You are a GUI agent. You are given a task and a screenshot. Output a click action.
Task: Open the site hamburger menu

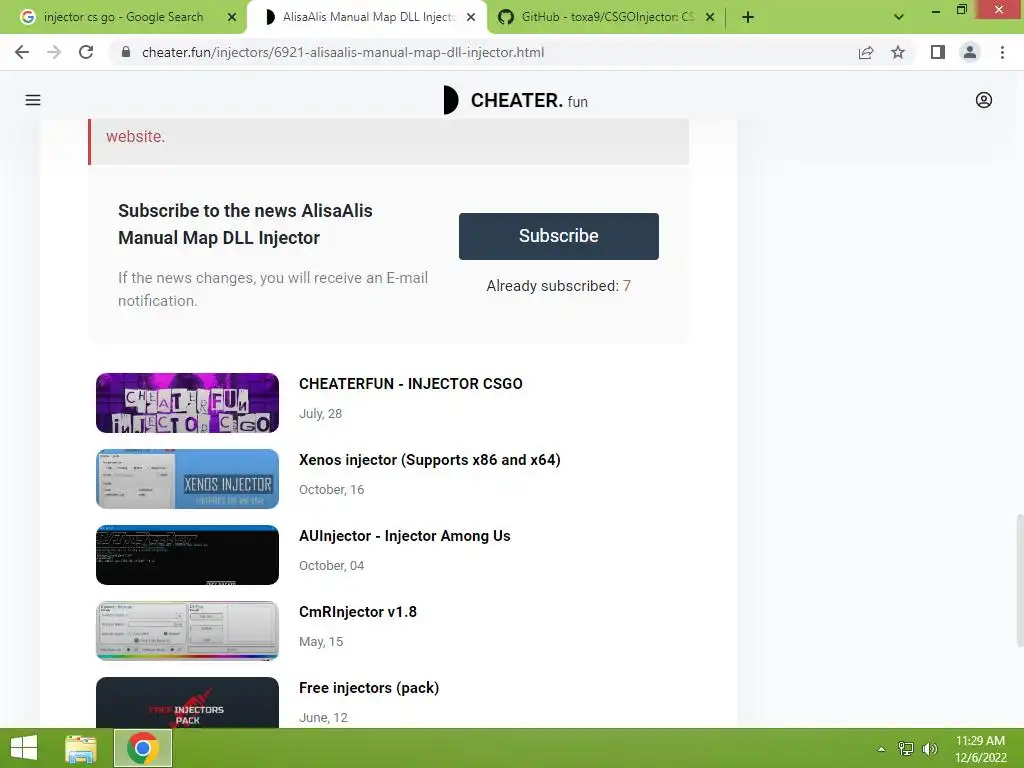(33, 100)
